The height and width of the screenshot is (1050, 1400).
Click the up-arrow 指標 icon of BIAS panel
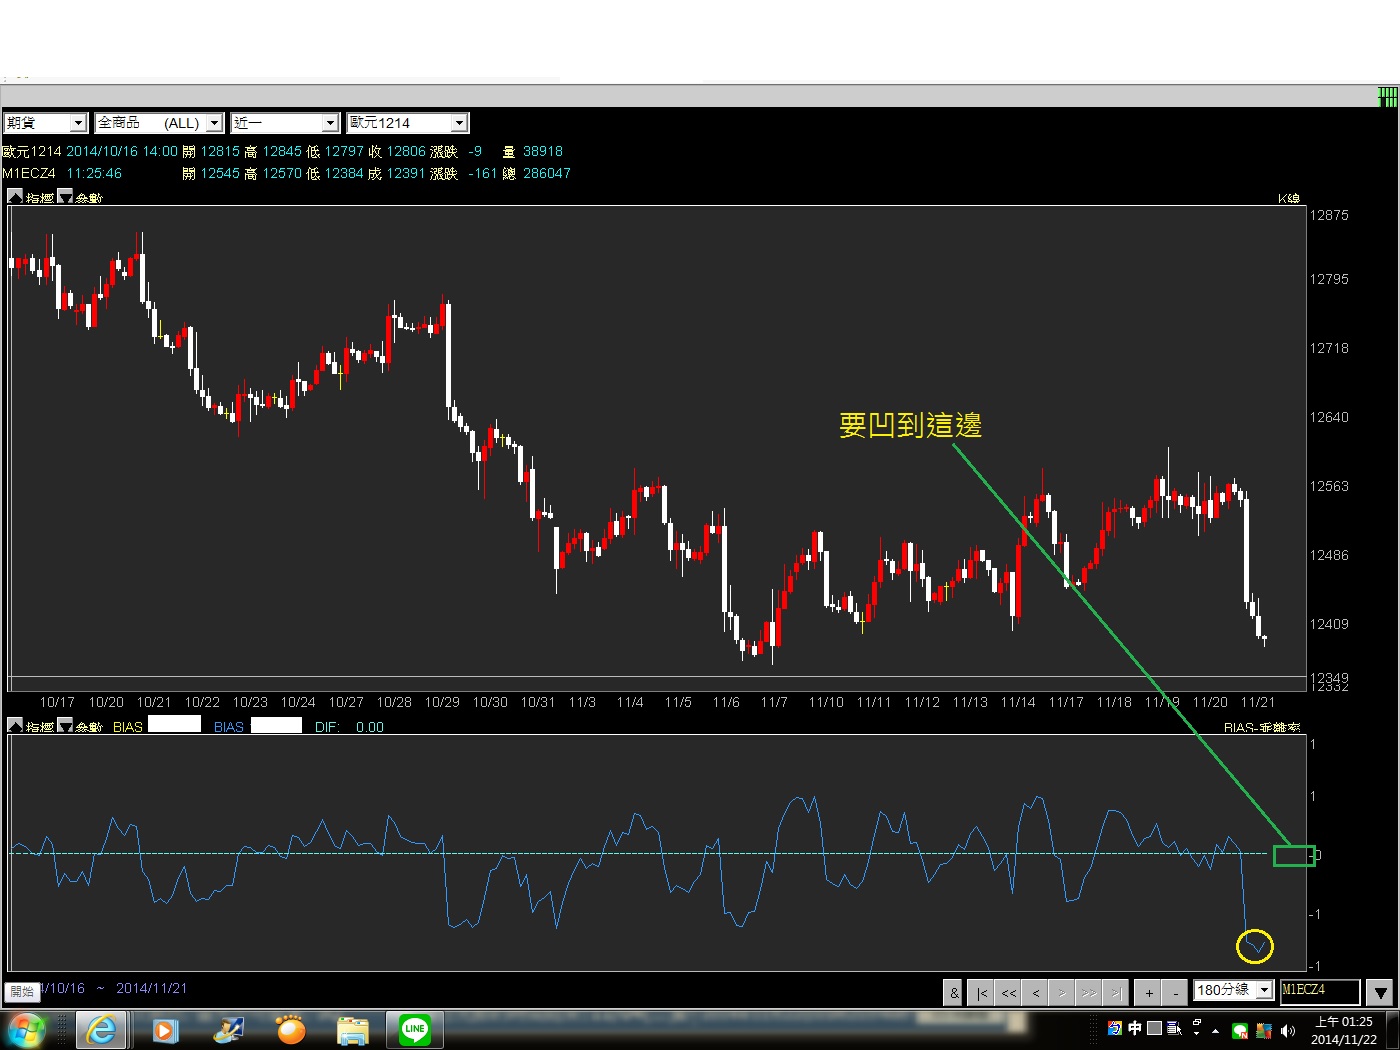(15, 726)
